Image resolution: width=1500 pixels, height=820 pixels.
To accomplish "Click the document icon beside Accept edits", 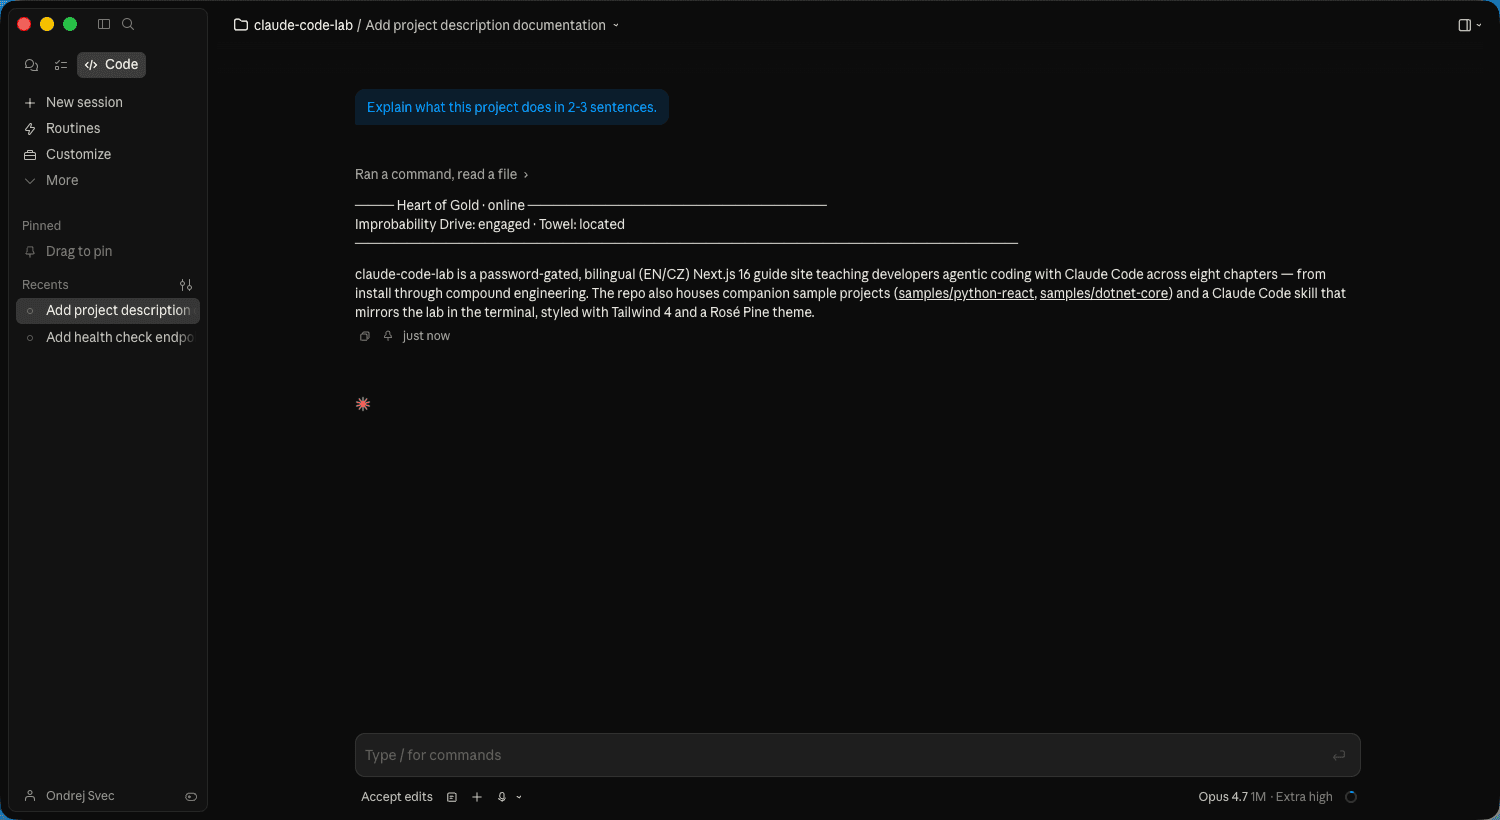I will pos(452,797).
